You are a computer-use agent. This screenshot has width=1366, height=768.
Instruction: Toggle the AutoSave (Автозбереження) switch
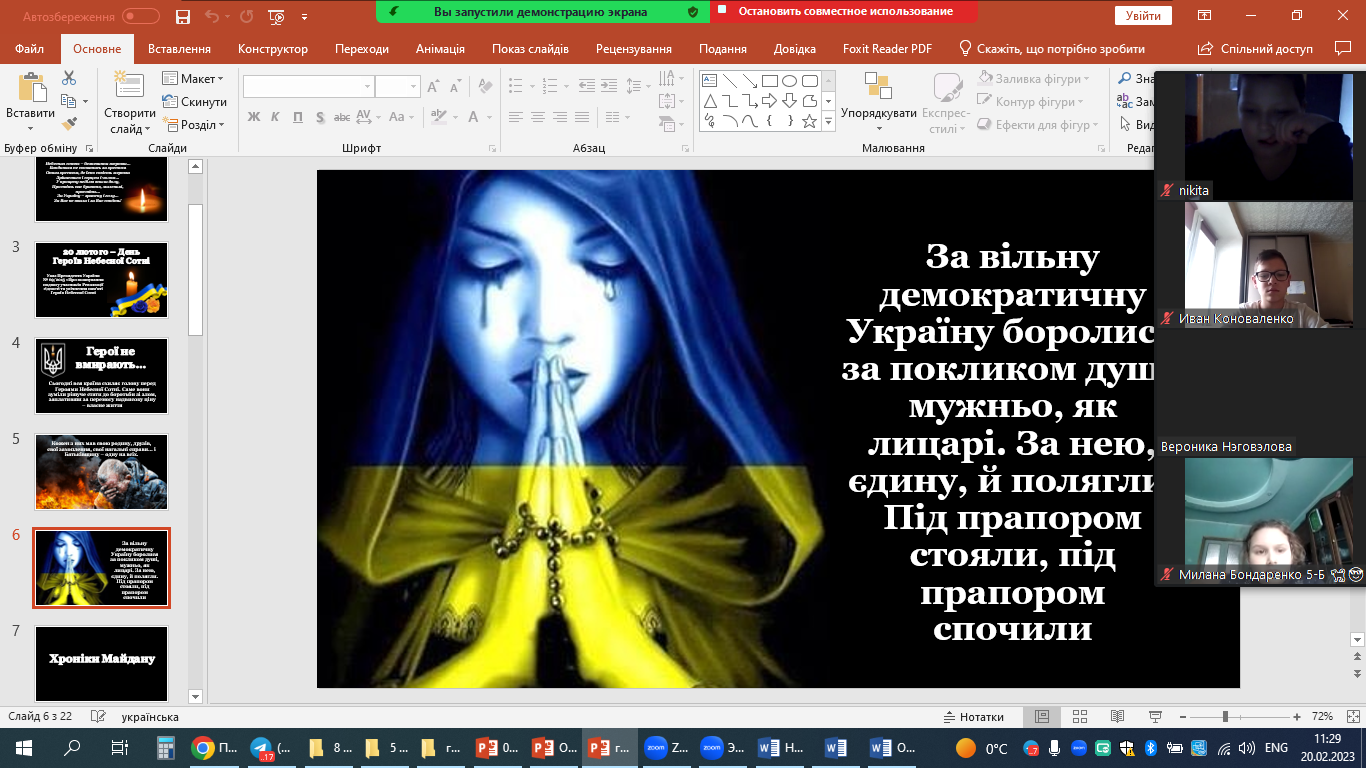click(x=141, y=16)
